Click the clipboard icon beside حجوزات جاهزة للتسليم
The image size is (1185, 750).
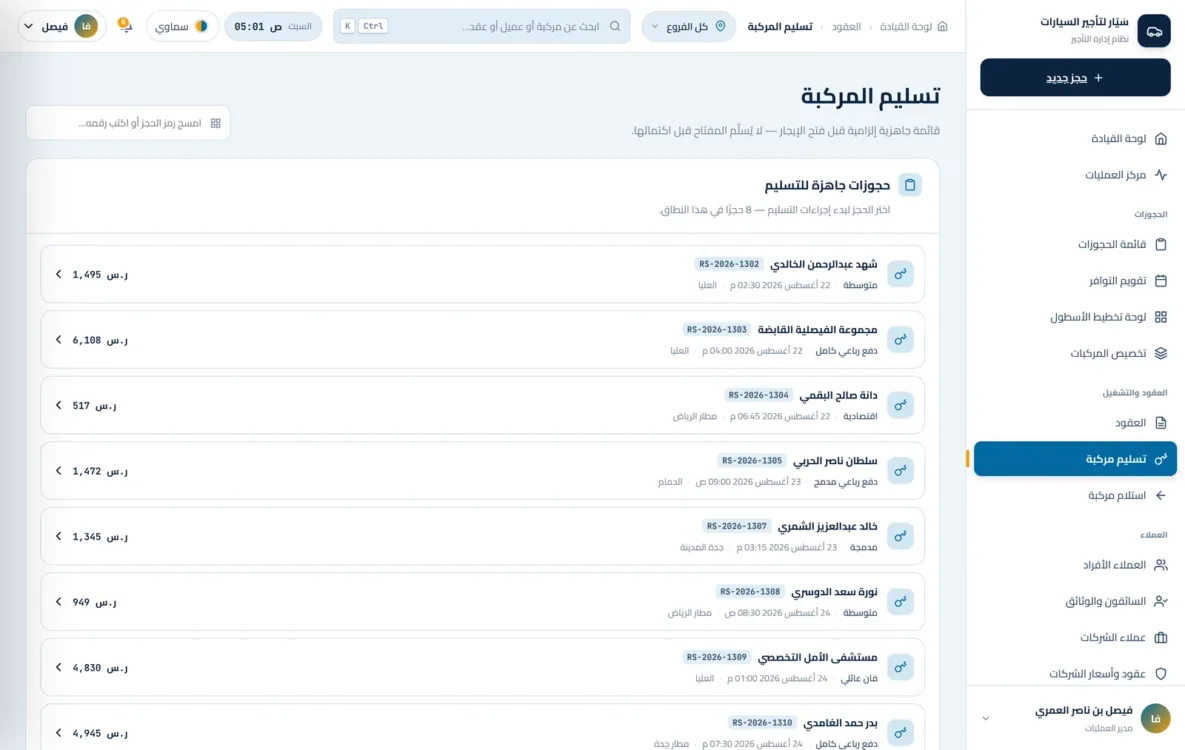[x=910, y=185]
